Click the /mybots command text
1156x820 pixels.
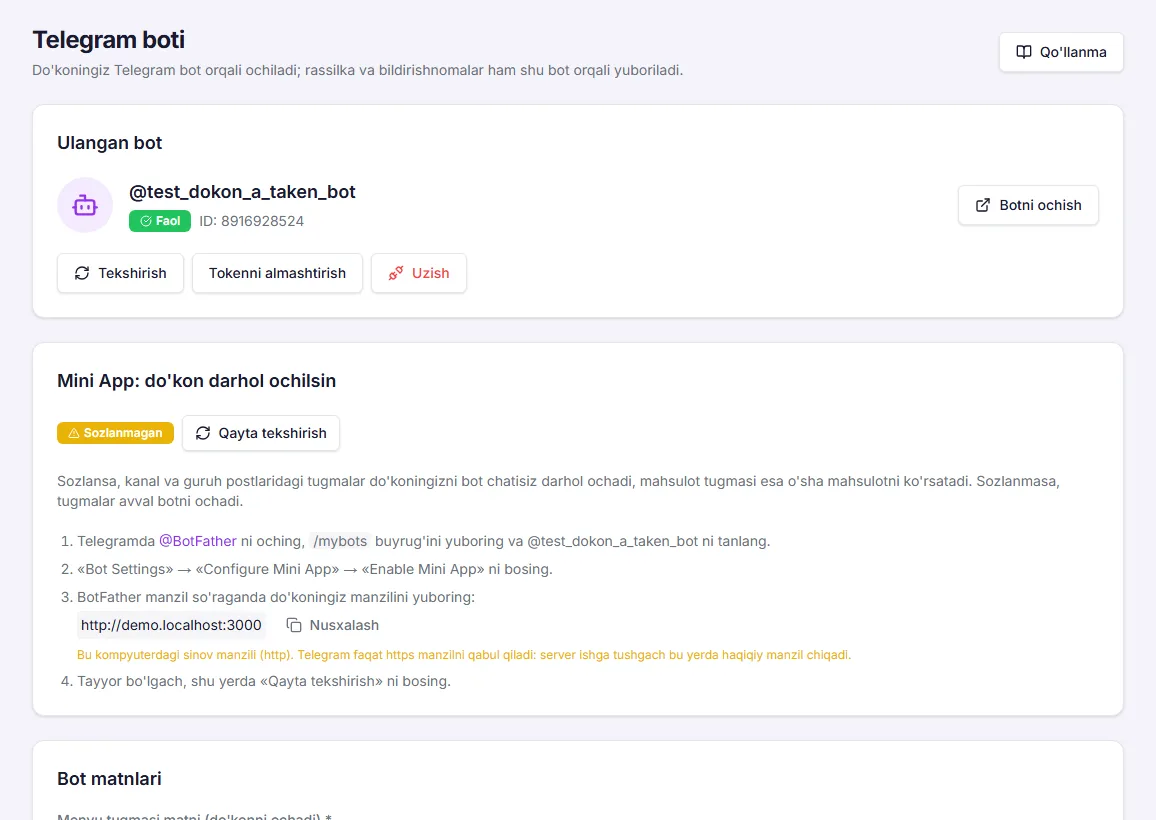pyautogui.click(x=340, y=541)
